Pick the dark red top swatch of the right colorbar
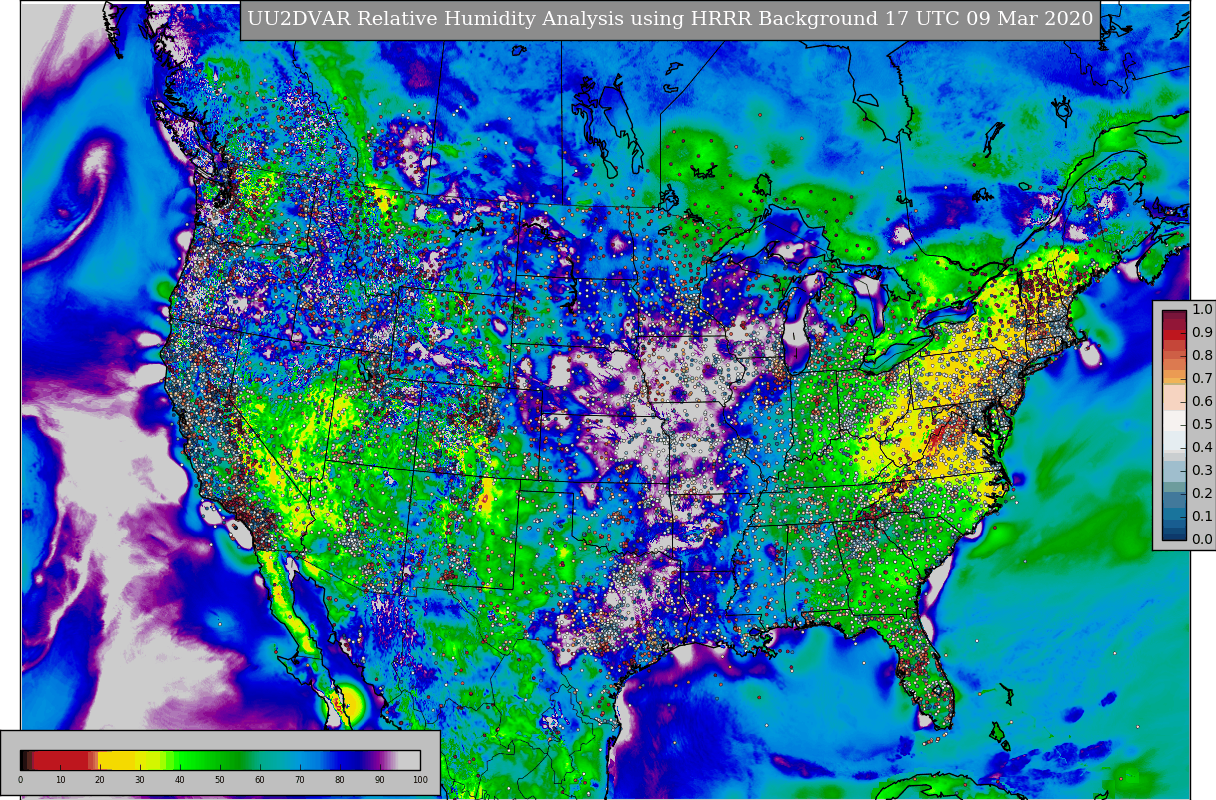The image size is (1216, 800). point(1174,315)
